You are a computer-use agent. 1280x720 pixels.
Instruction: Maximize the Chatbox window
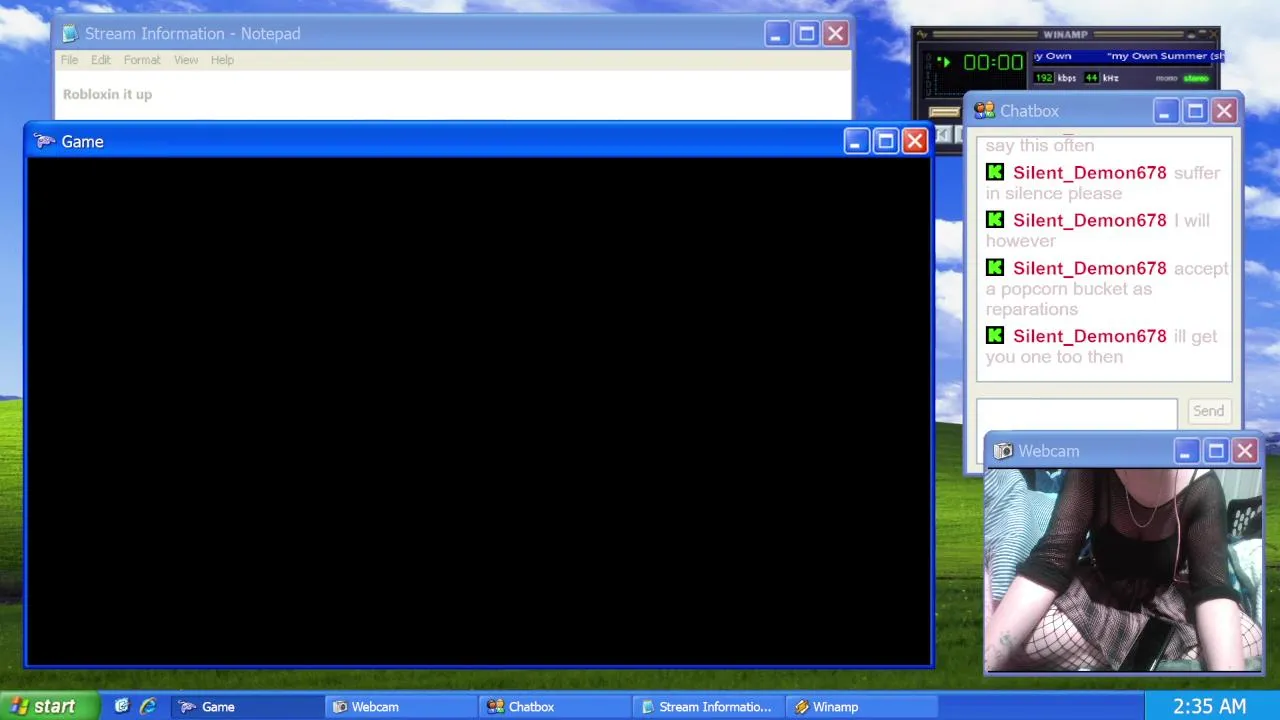[1195, 111]
